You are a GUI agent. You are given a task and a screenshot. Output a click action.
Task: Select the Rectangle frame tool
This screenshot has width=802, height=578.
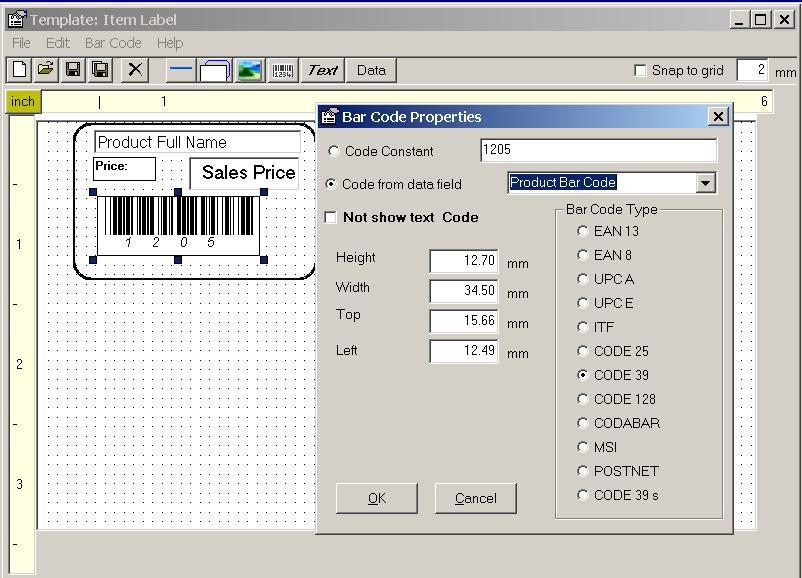tap(215, 70)
